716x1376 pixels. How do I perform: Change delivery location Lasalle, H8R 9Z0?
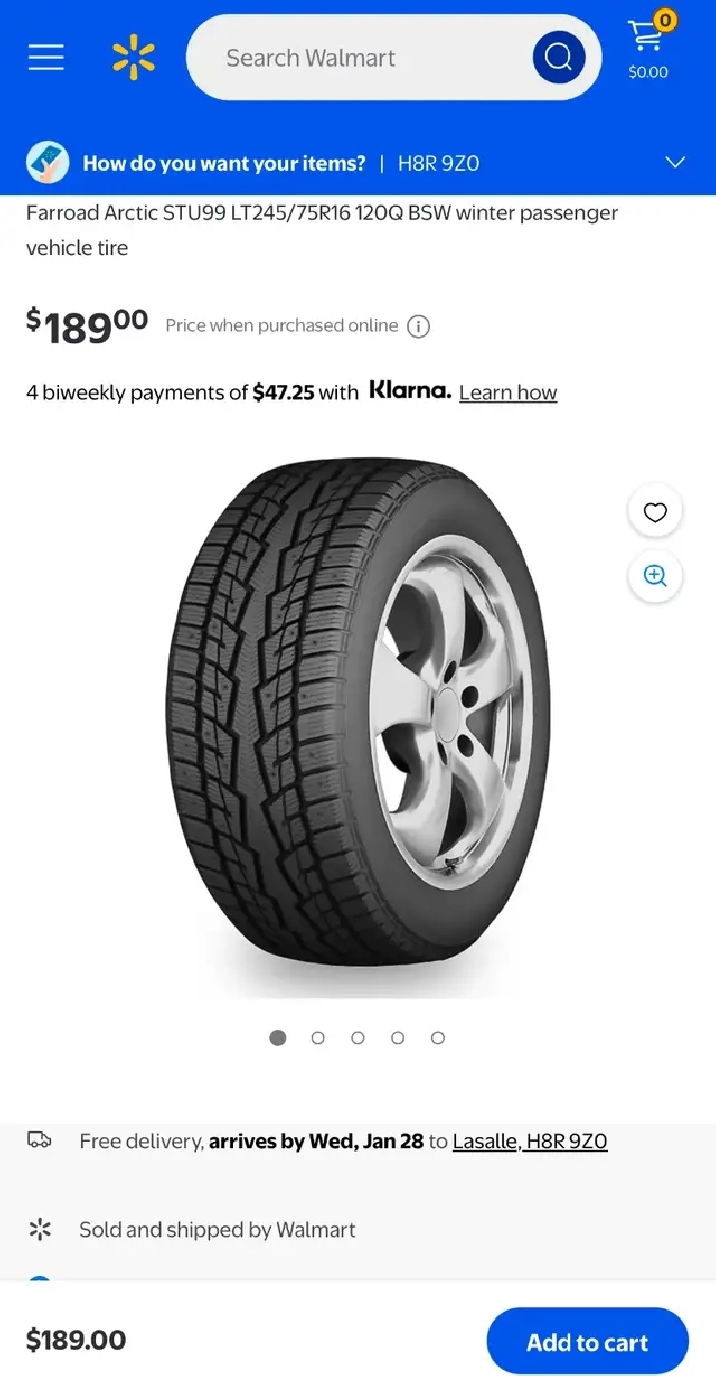(x=530, y=1141)
